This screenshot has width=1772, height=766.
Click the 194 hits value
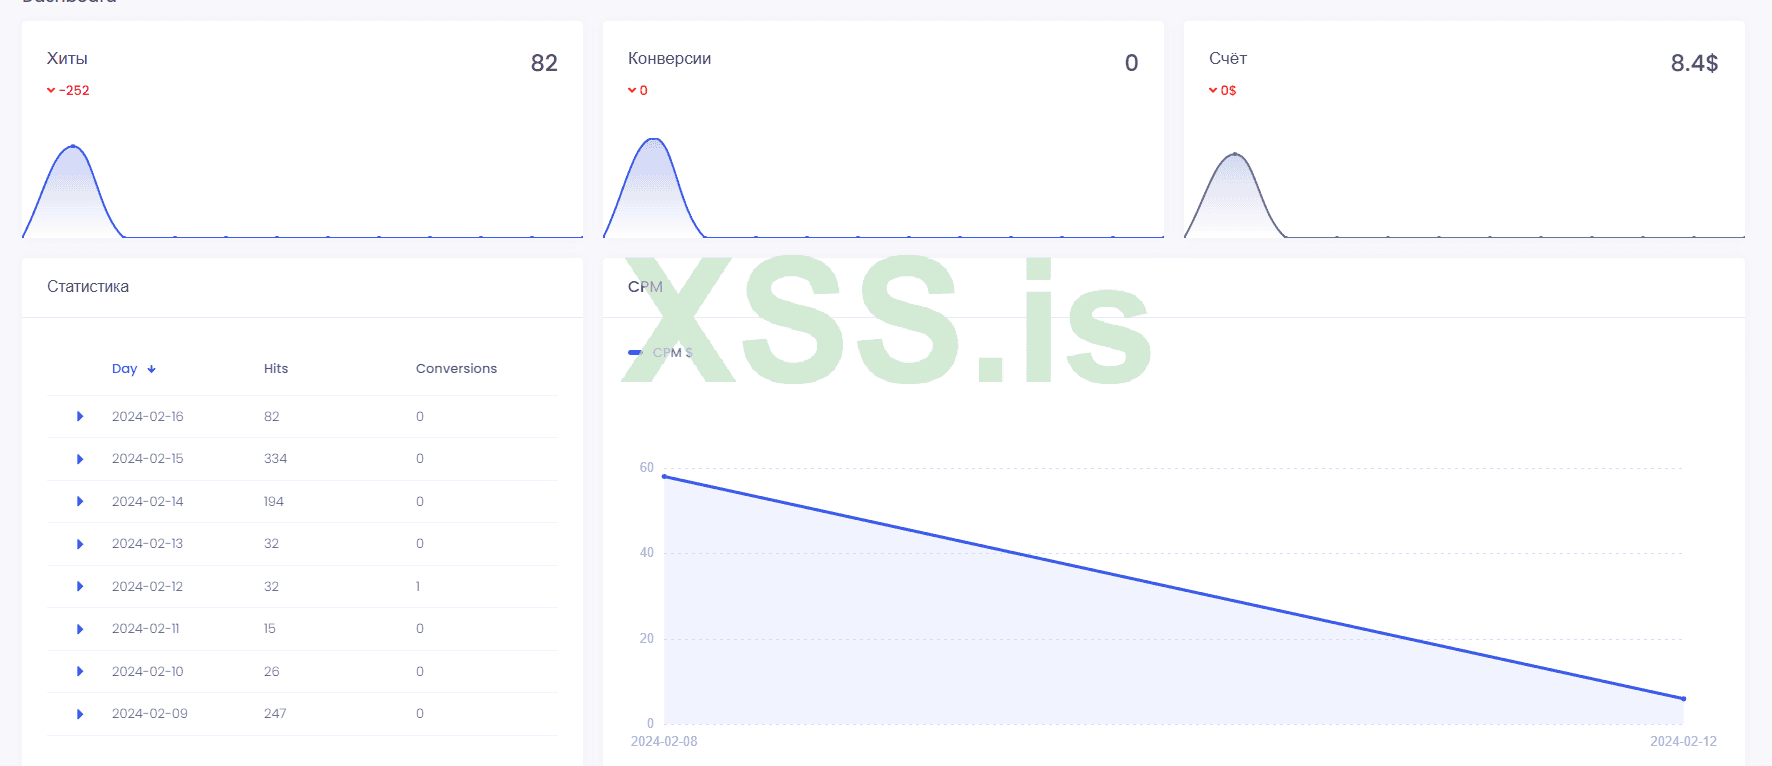pos(274,501)
